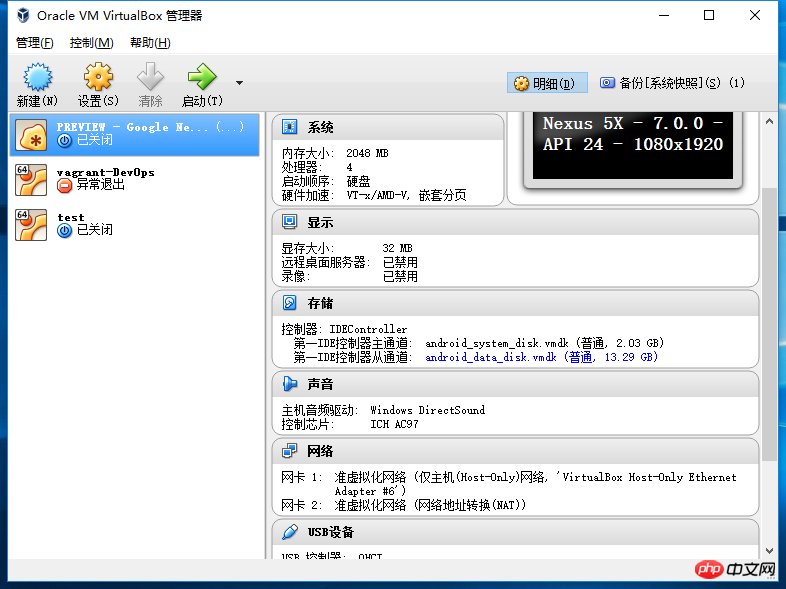Switch to the 明细(D) details view
Image resolution: width=786 pixels, height=589 pixels.
pos(547,83)
